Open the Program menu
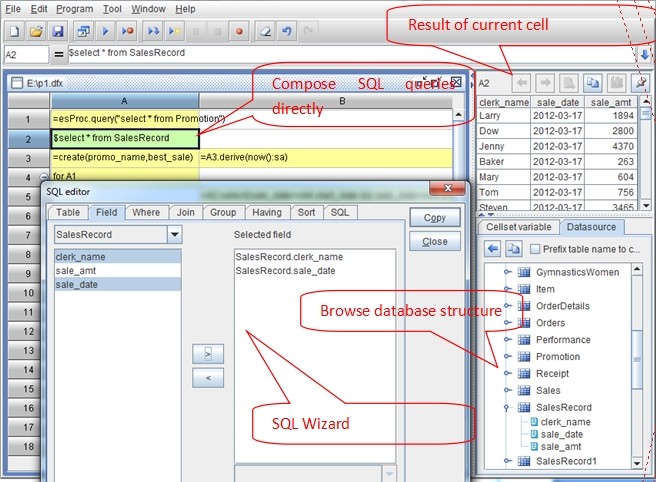656x482 pixels. click(x=74, y=9)
